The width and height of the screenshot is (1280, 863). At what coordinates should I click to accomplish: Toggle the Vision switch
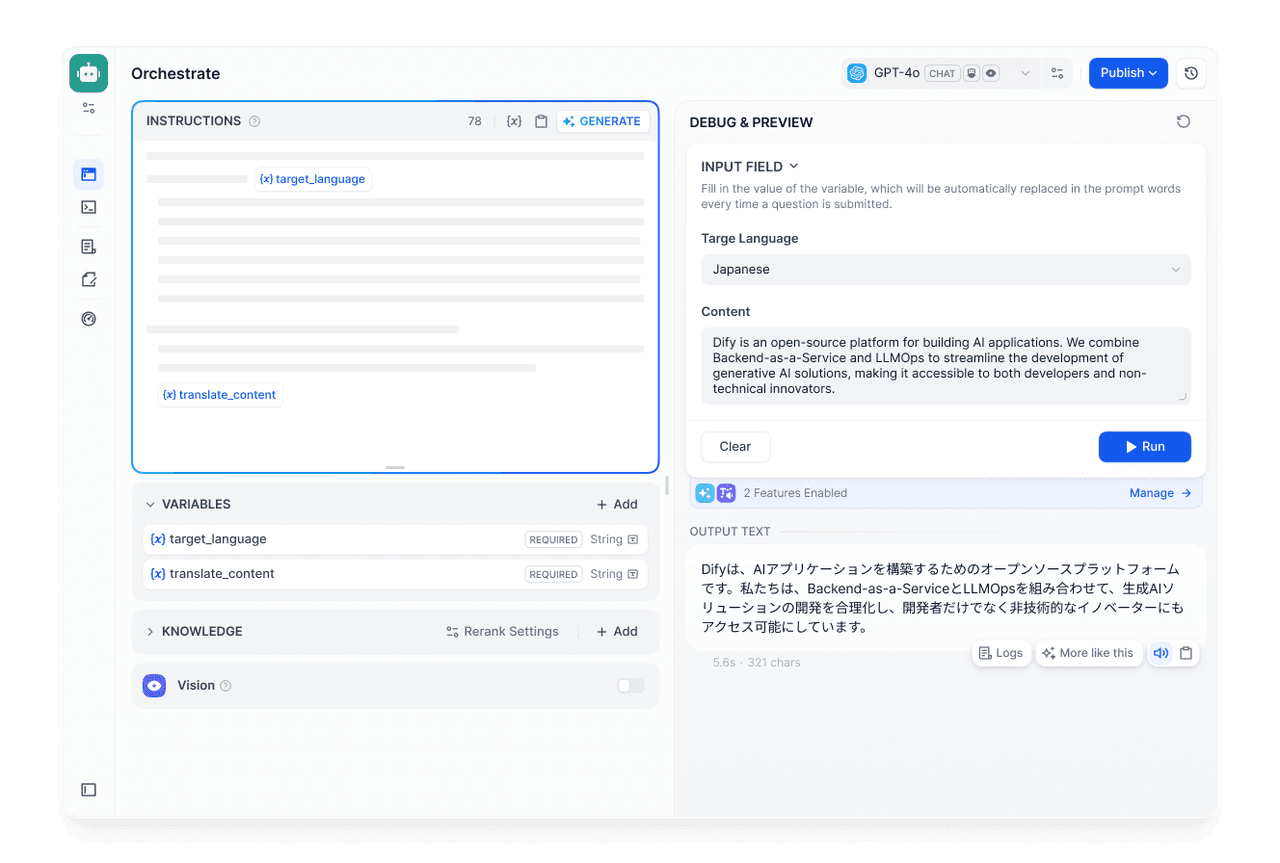pos(631,686)
